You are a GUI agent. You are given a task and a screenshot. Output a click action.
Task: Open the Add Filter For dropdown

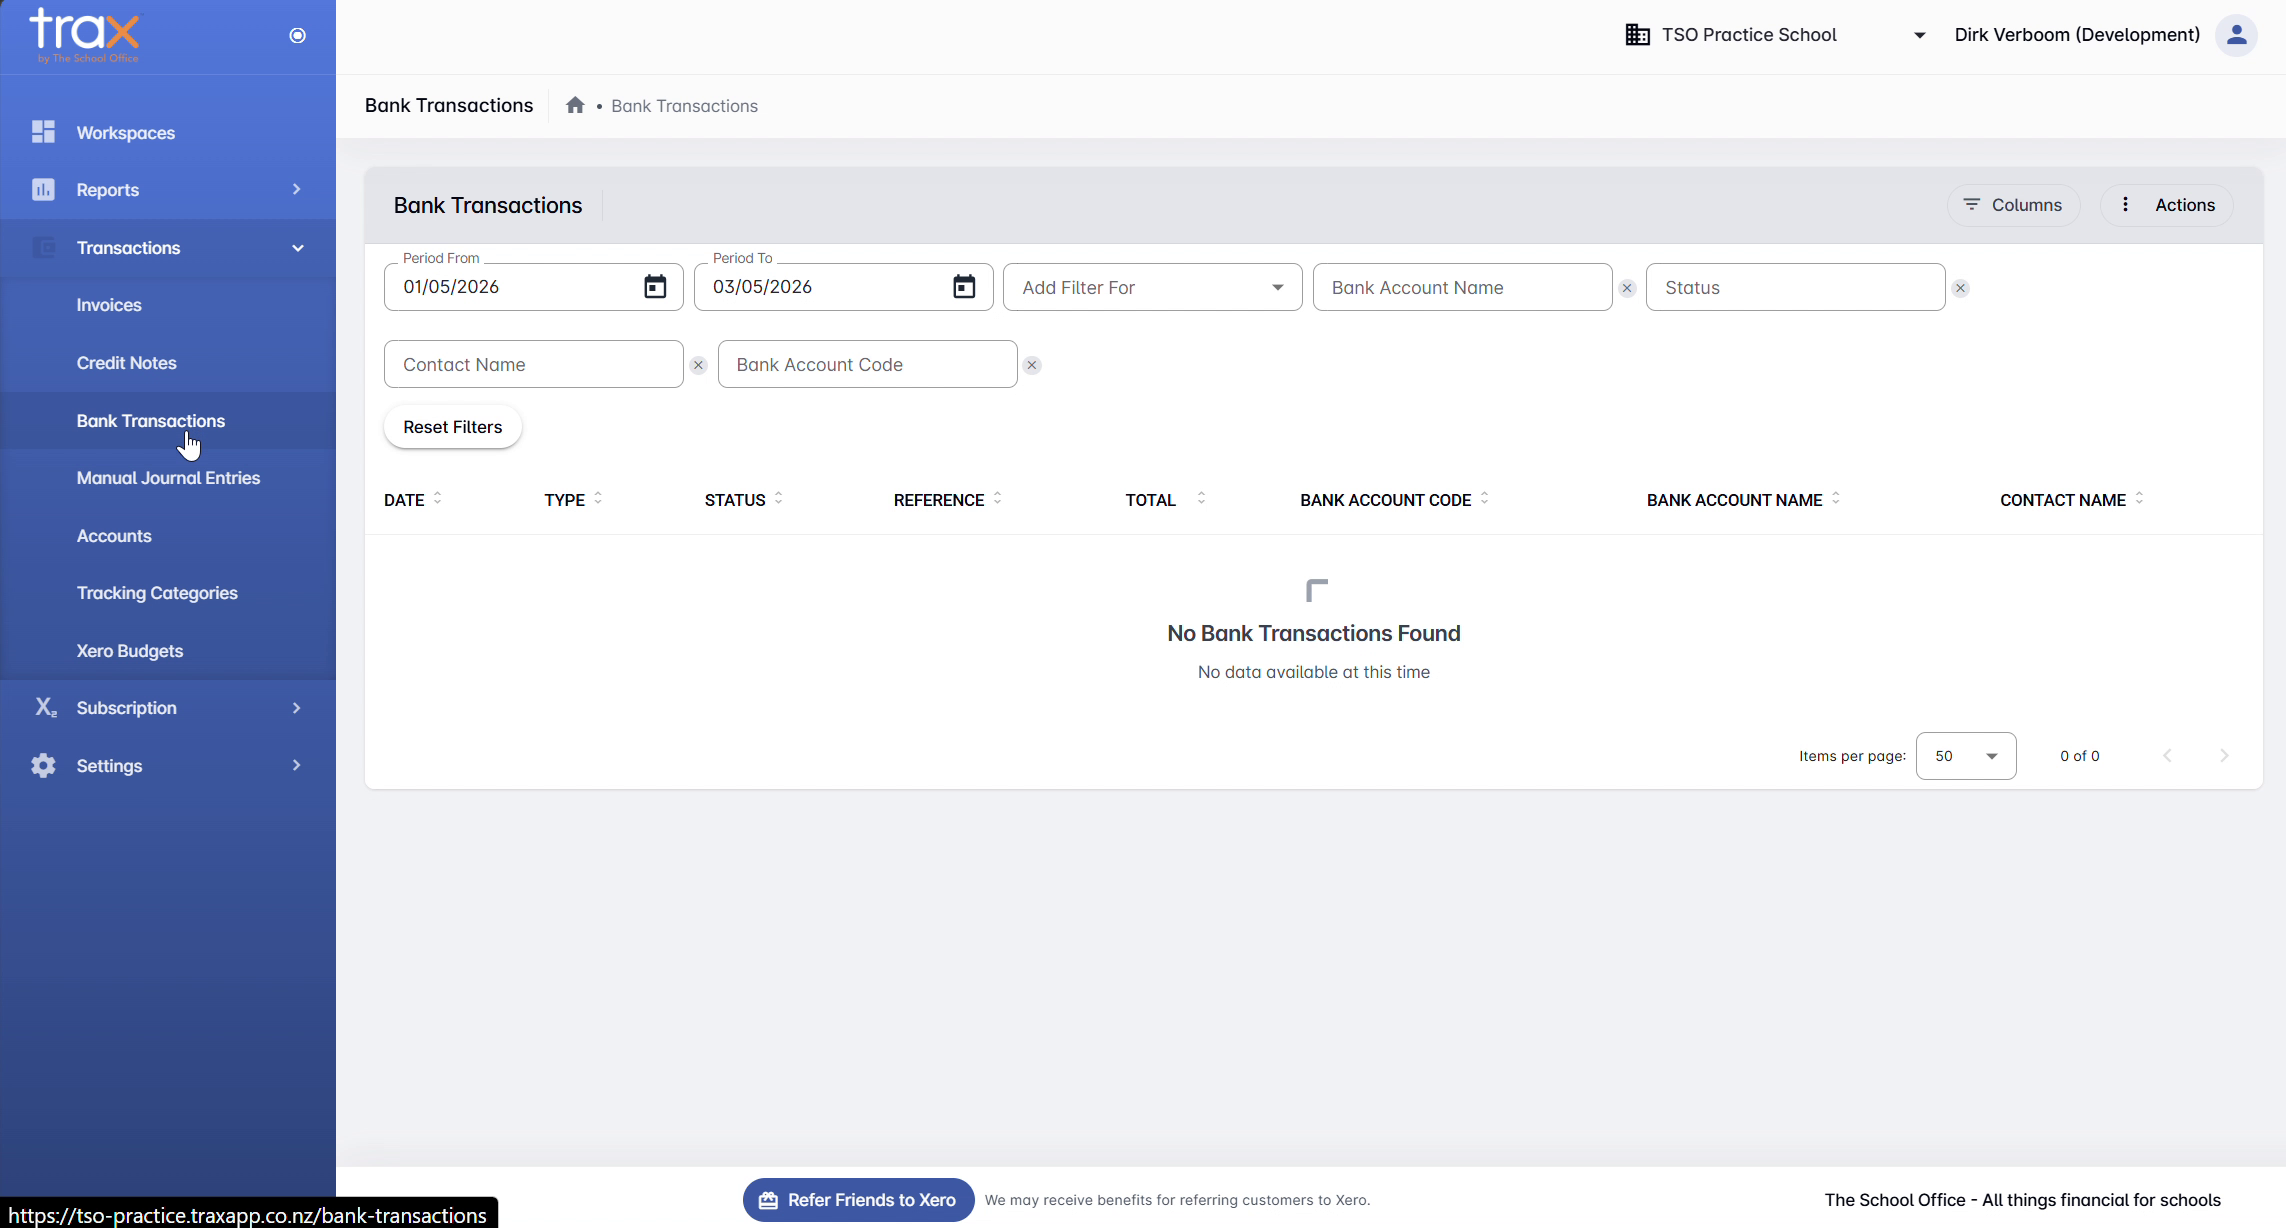(x=1152, y=287)
